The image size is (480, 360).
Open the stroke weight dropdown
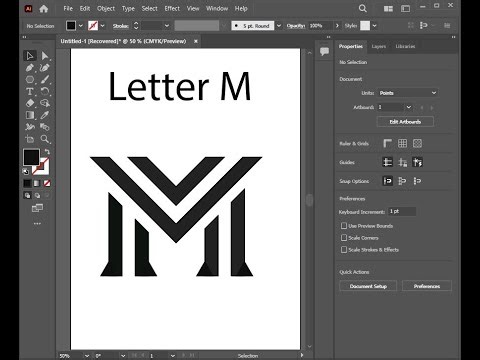(x=167, y=26)
